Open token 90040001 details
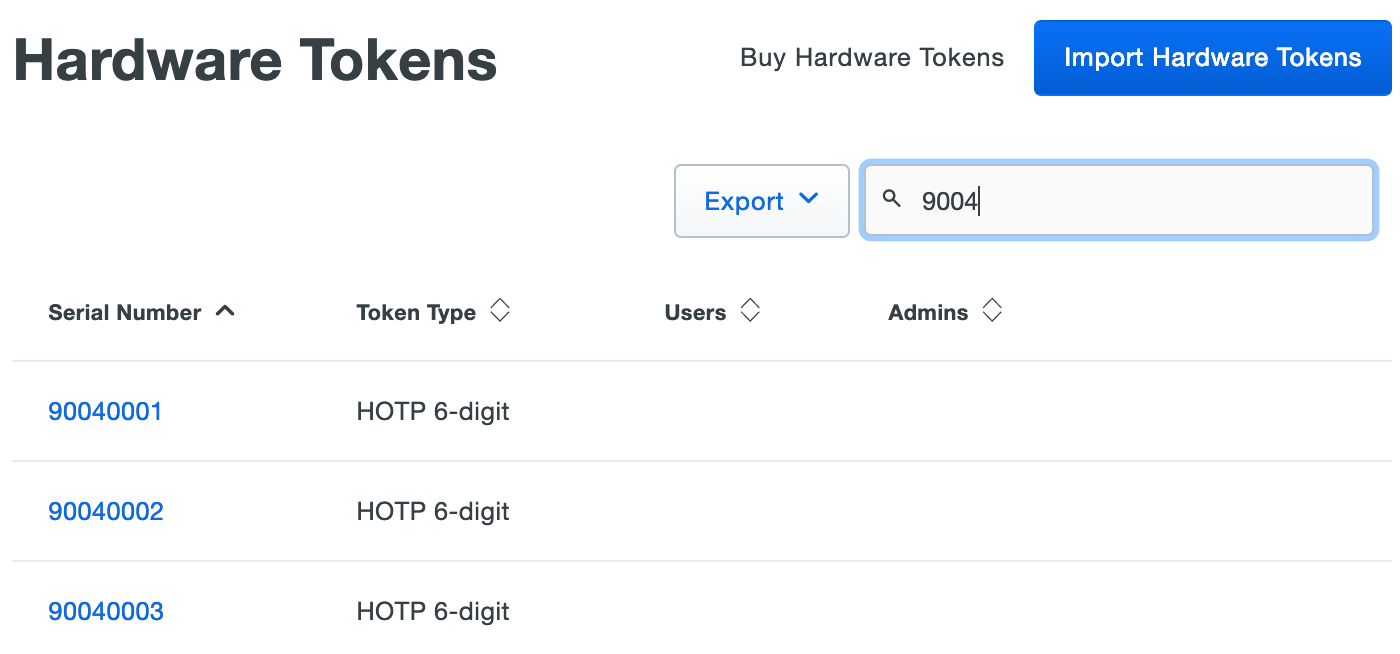Image resolution: width=1400 pixels, height=654 pixels. click(x=105, y=411)
